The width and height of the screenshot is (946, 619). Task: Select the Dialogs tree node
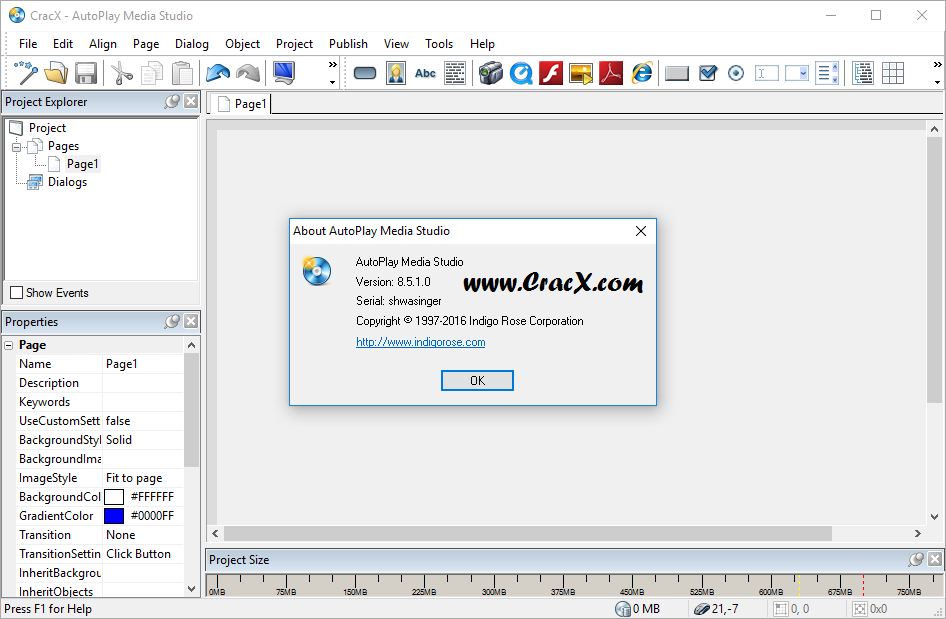pyautogui.click(x=68, y=182)
